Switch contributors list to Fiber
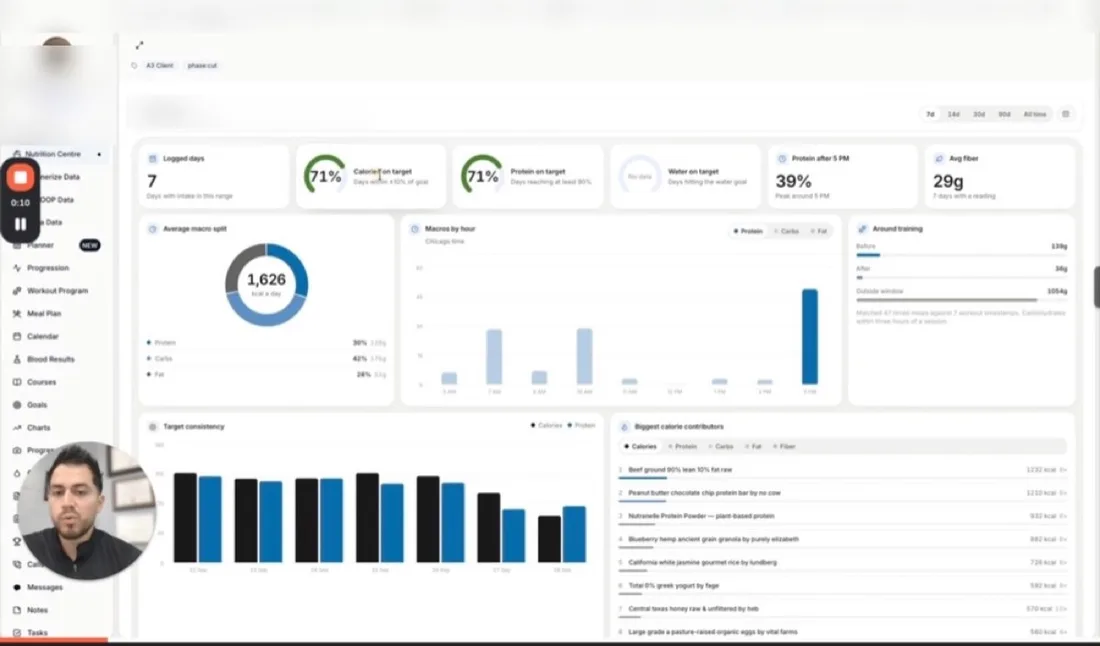Image resolution: width=1100 pixels, height=646 pixels. tap(784, 446)
